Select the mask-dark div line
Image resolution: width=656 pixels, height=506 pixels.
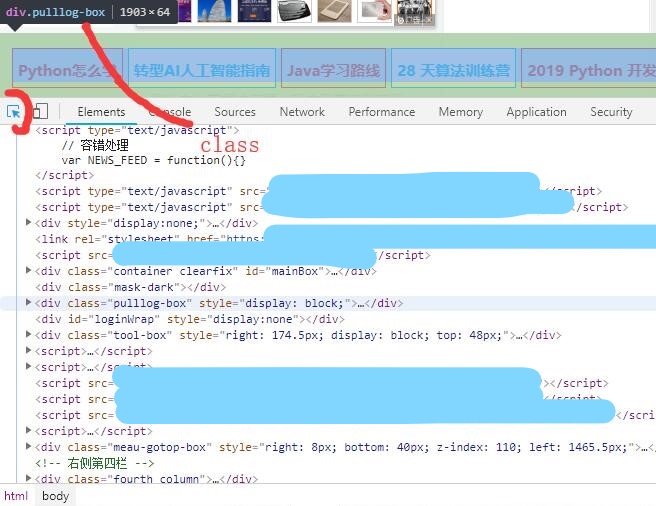point(131,287)
